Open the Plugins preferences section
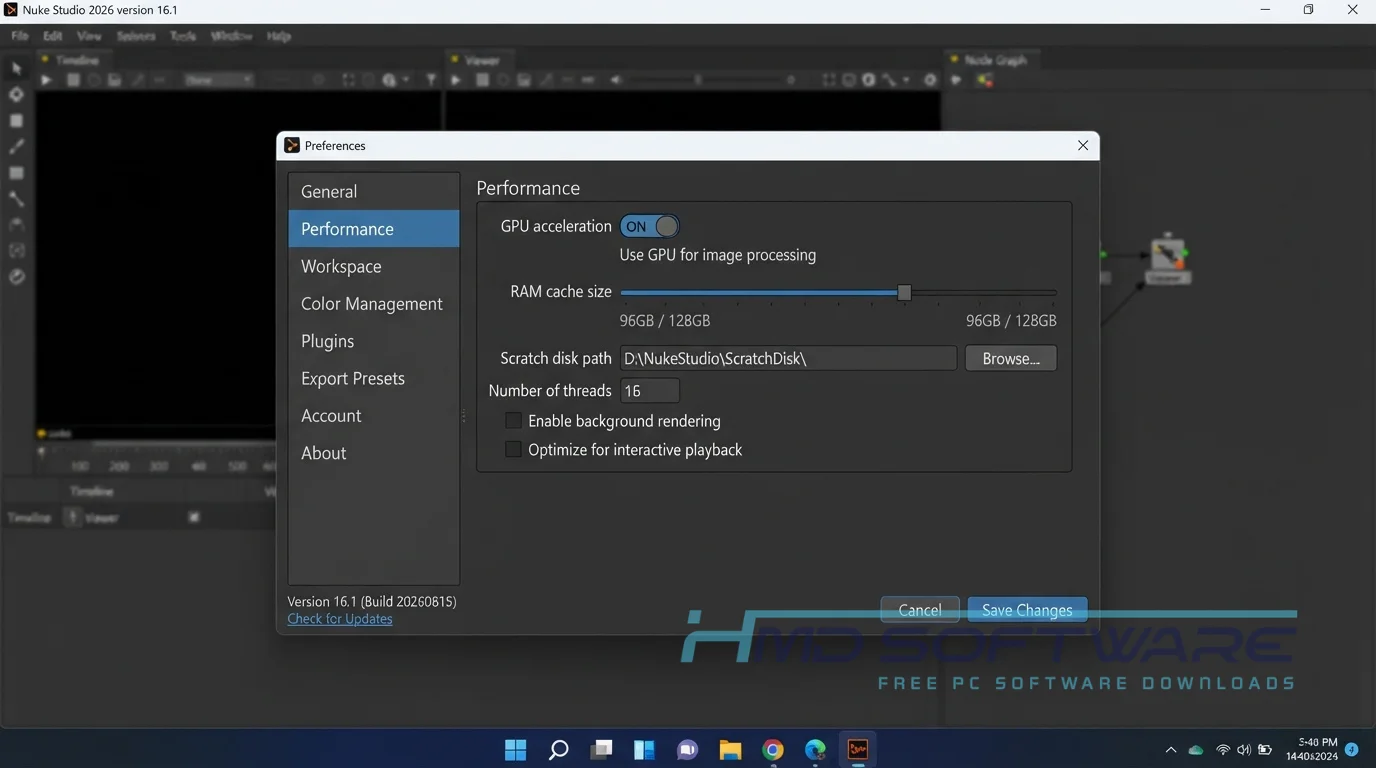The width and height of the screenshot is (1376, 768). [374, 341]
